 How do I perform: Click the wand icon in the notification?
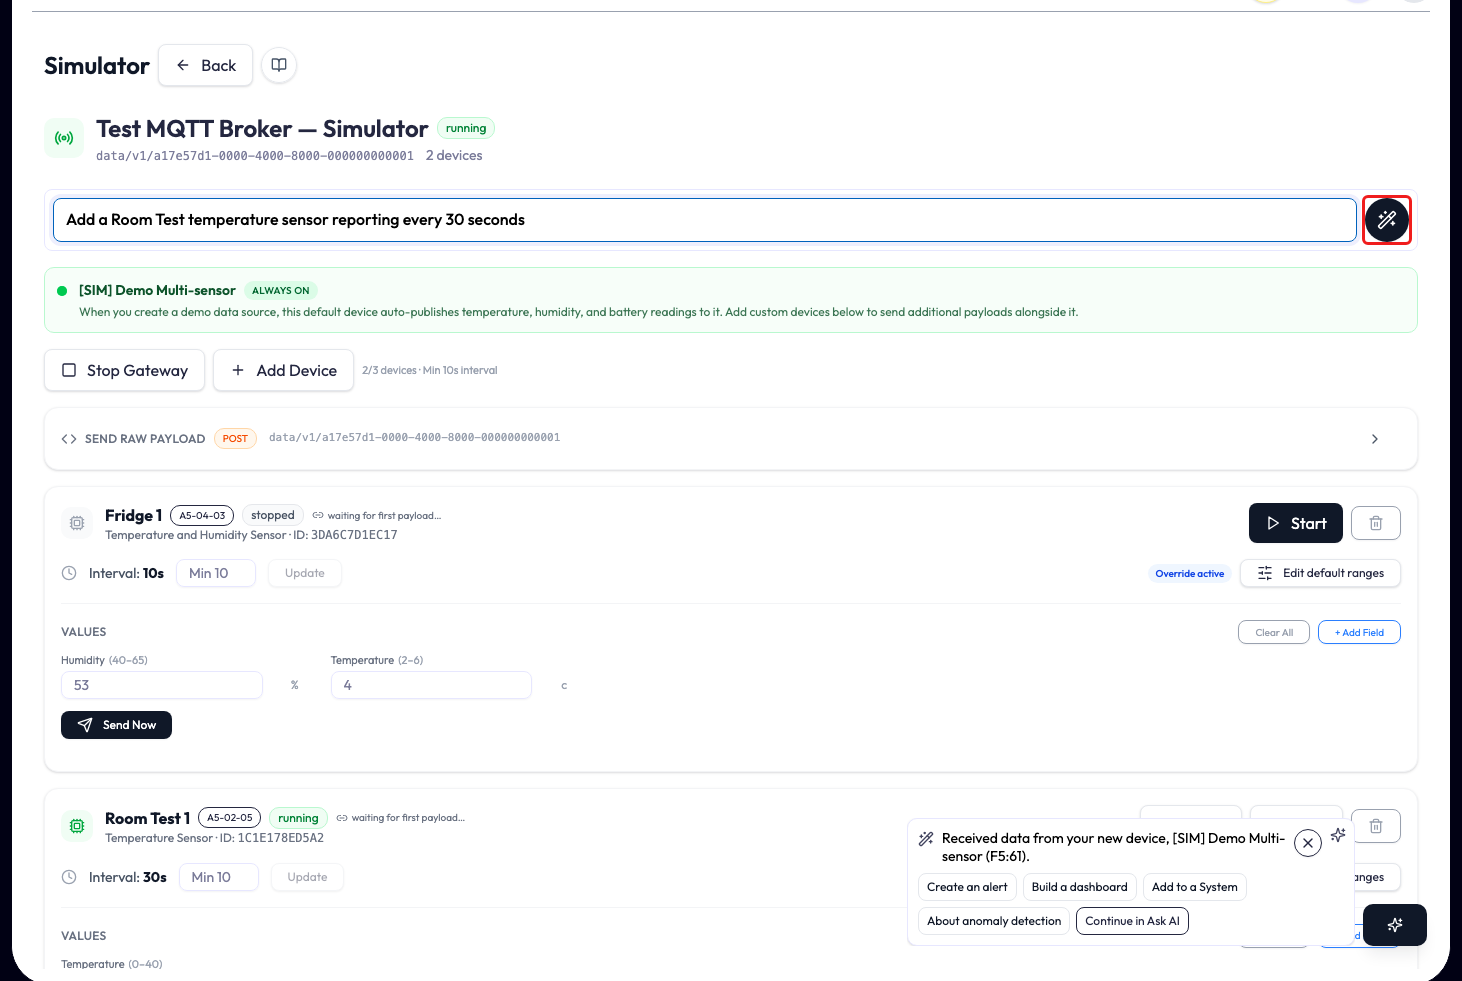926,839
